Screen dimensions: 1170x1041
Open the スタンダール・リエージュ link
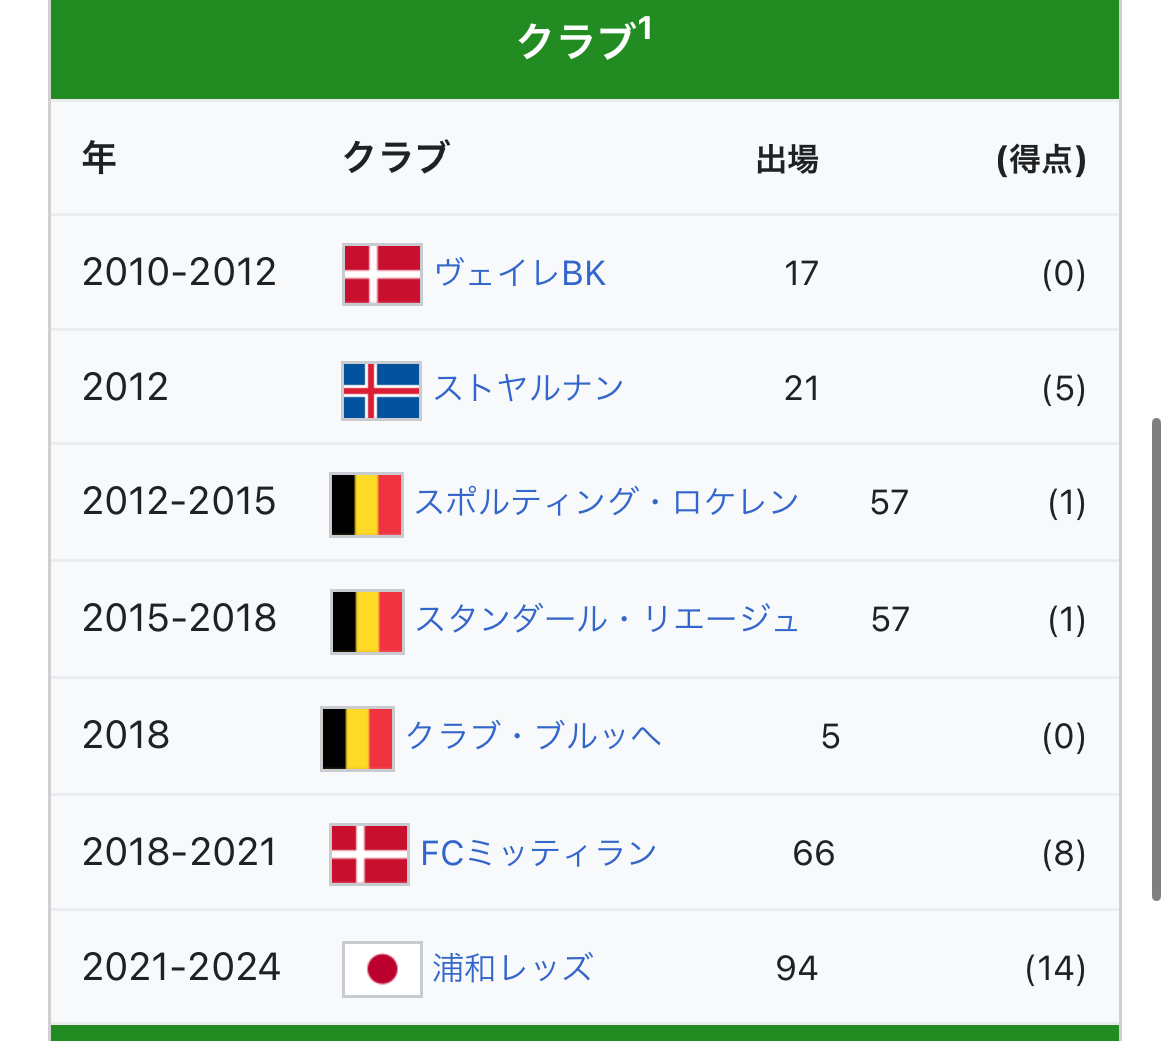(x=607, y=619)
